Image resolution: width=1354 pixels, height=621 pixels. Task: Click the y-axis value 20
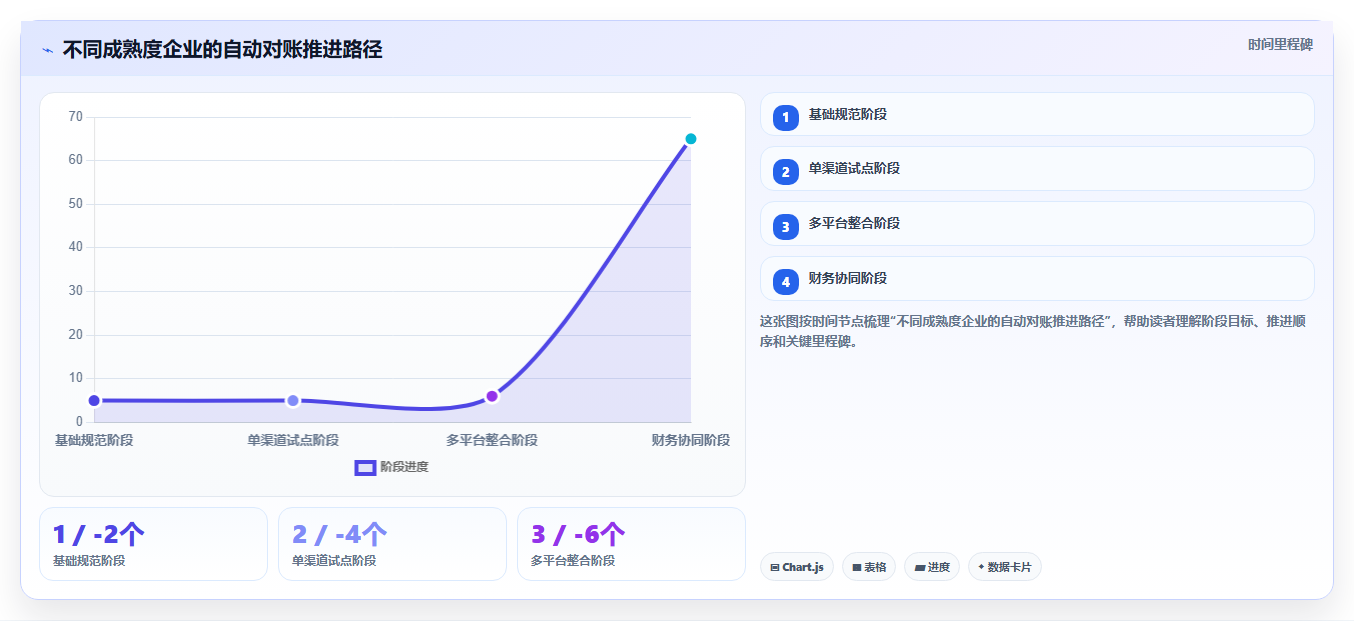(x=76, y=335)
